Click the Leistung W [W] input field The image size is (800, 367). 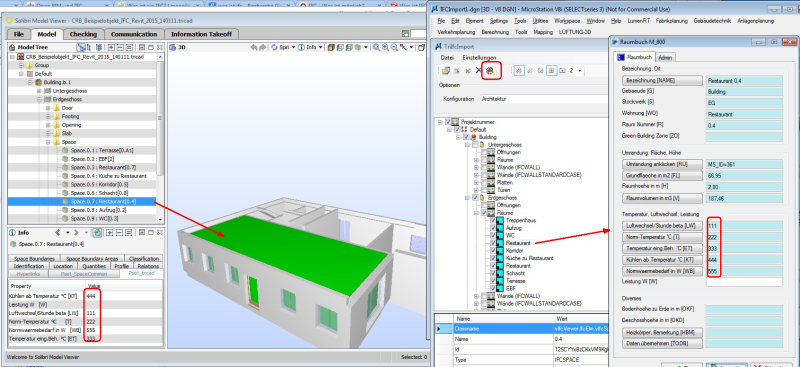(744, 282)
